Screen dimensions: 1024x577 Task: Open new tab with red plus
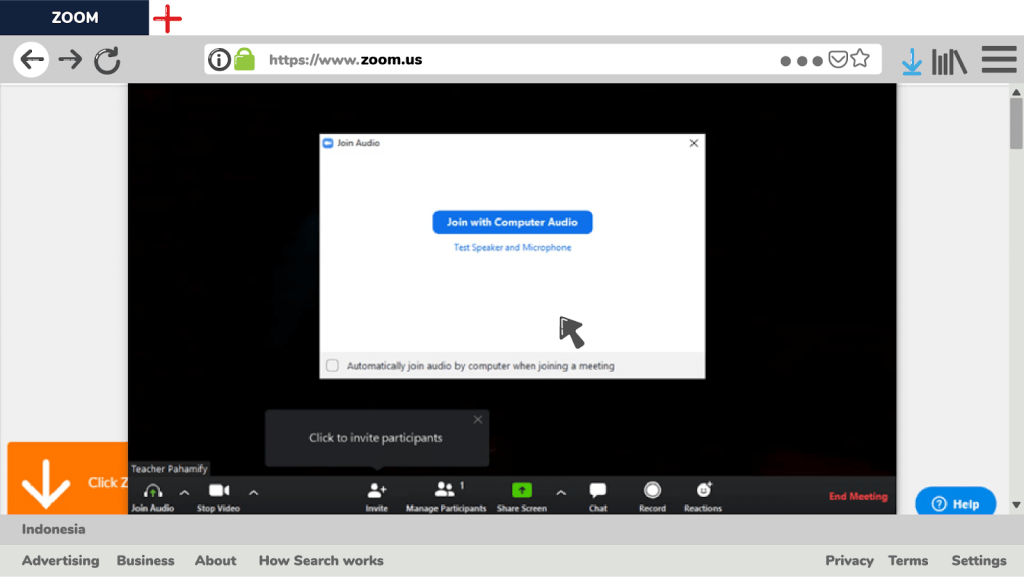pyautogui.click(x=167, y=18)
